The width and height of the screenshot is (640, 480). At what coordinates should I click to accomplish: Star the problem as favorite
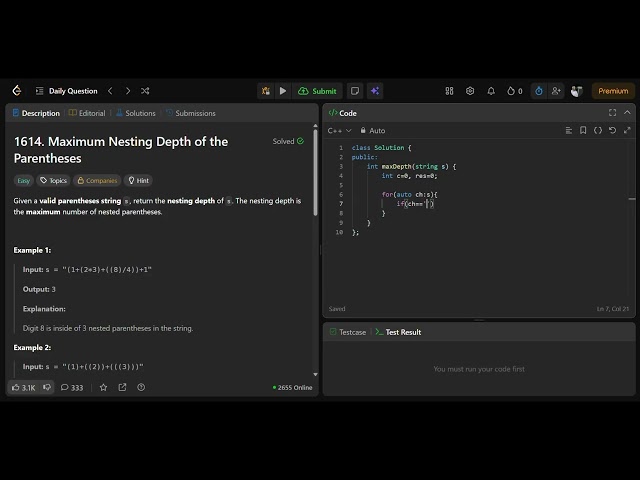[103, 387]
